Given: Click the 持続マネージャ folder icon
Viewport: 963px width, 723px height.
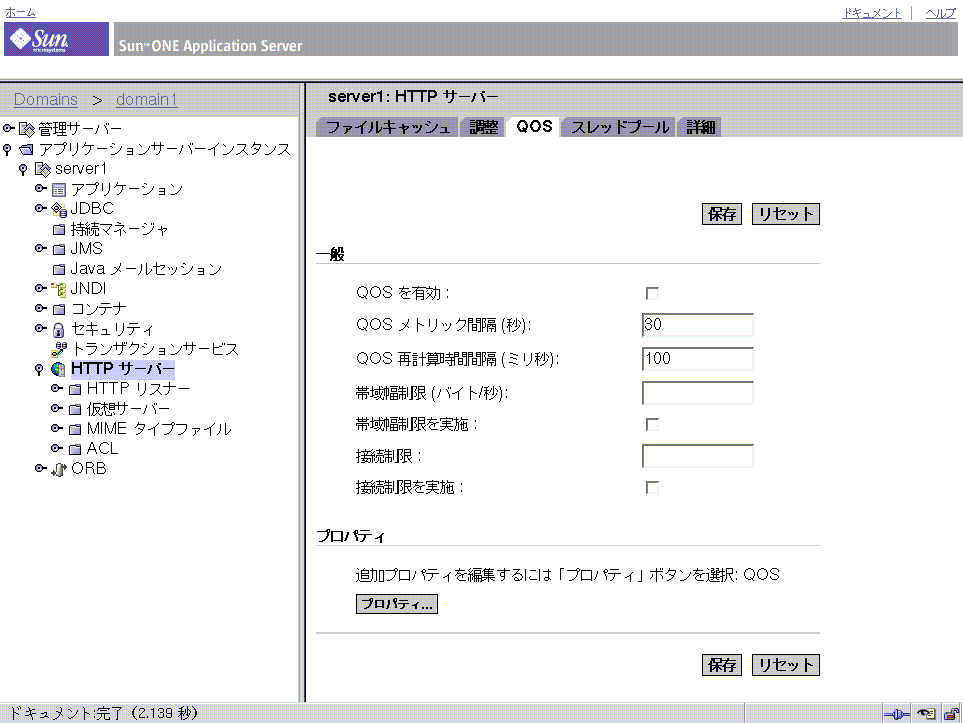Looking at the screenshot, I should 59,230.
